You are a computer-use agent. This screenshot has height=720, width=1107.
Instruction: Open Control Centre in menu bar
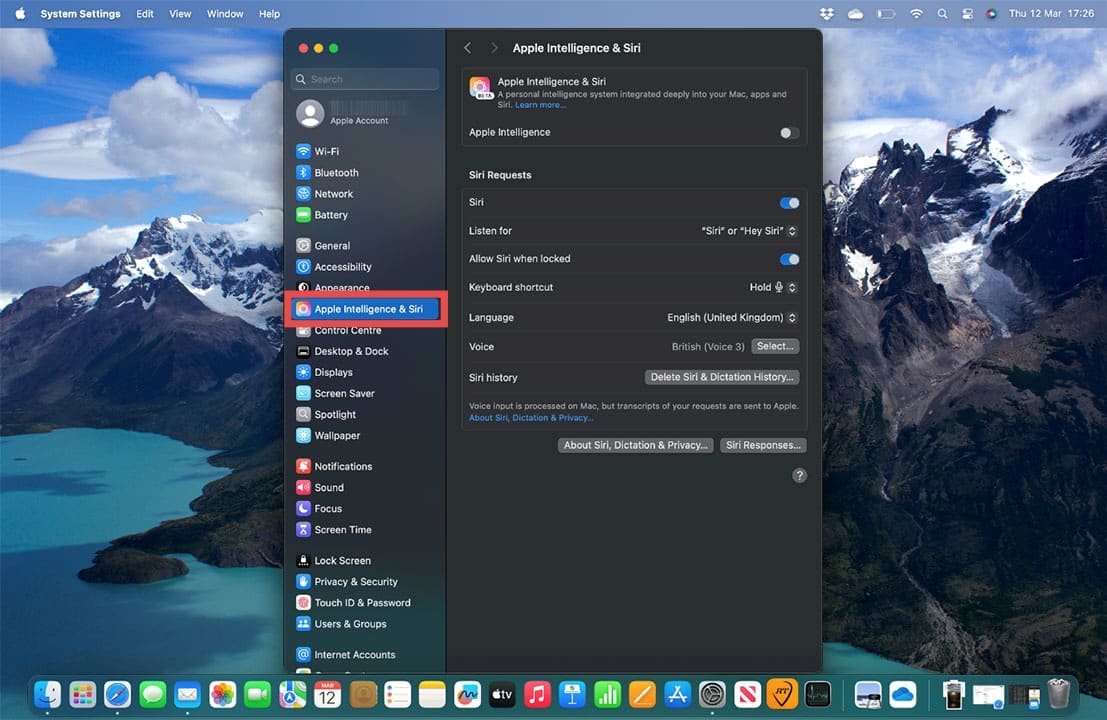coord(967,13)
